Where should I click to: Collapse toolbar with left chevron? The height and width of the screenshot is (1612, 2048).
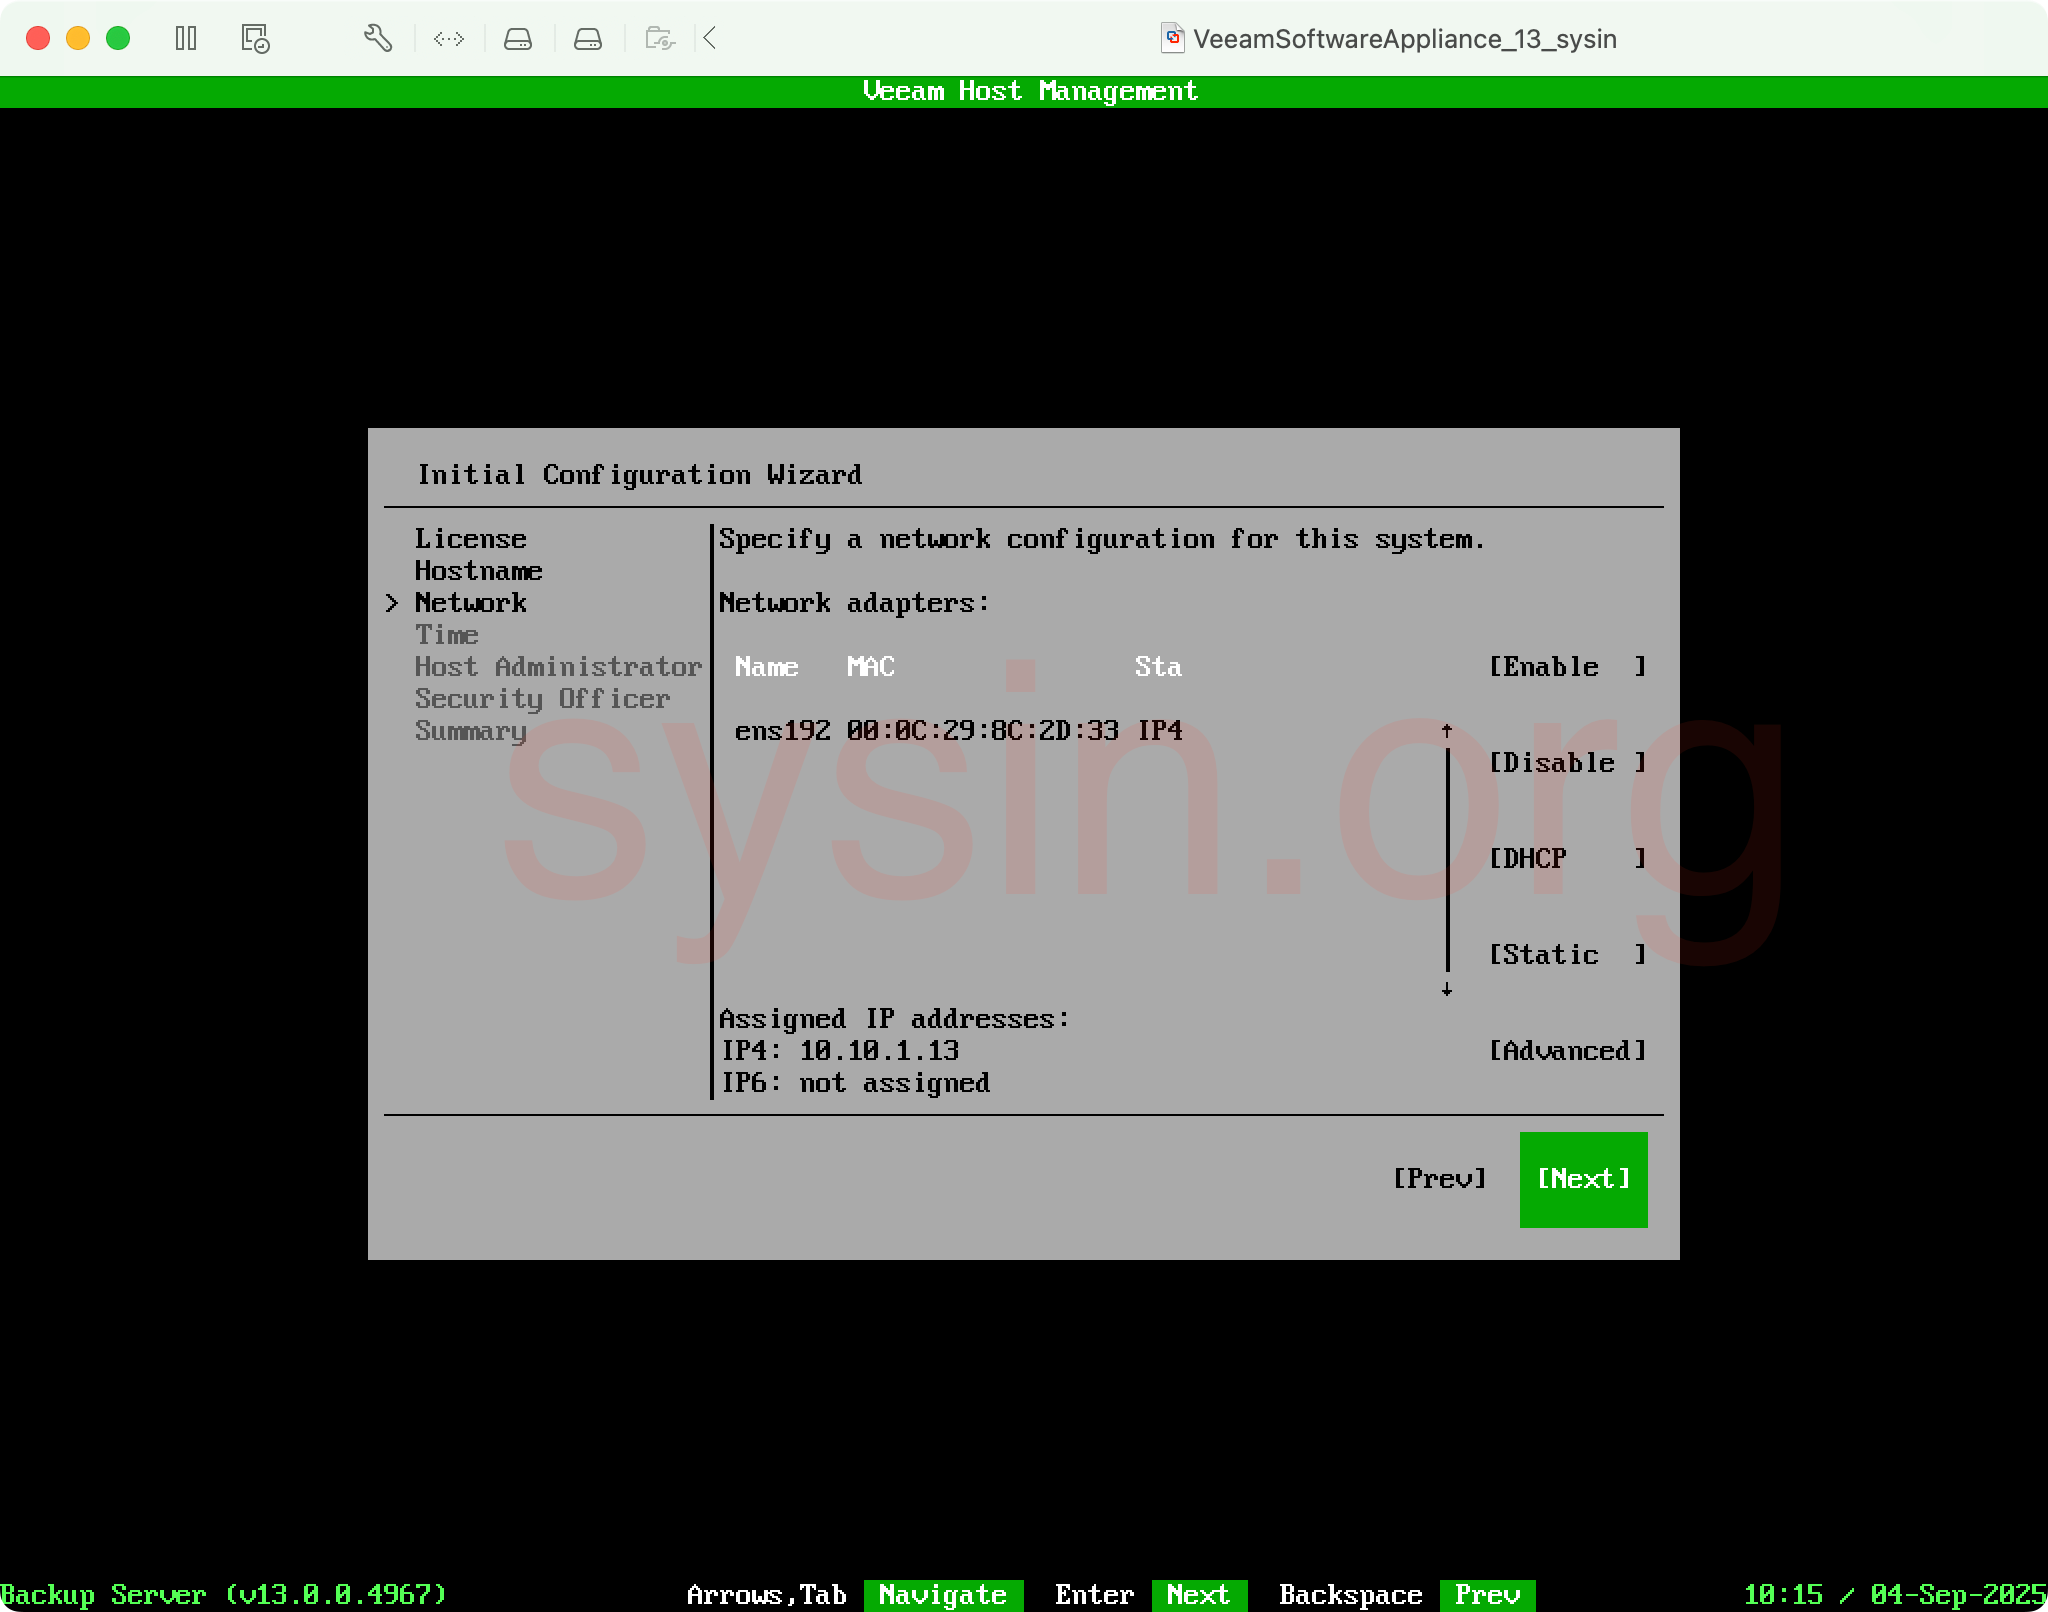[710, 39]
